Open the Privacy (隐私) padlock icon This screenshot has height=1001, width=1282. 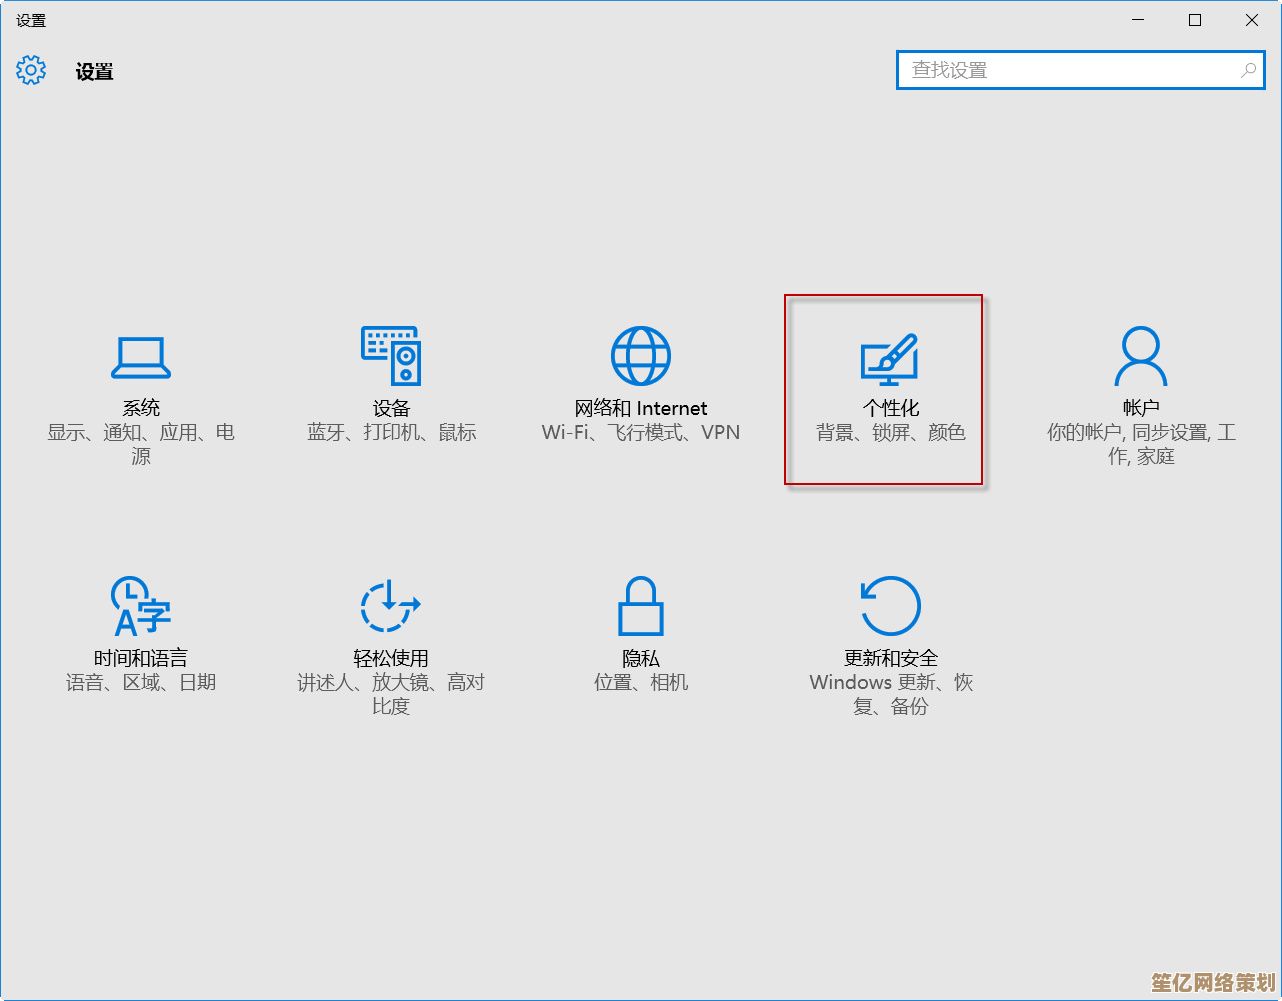[x=640, y=606]
